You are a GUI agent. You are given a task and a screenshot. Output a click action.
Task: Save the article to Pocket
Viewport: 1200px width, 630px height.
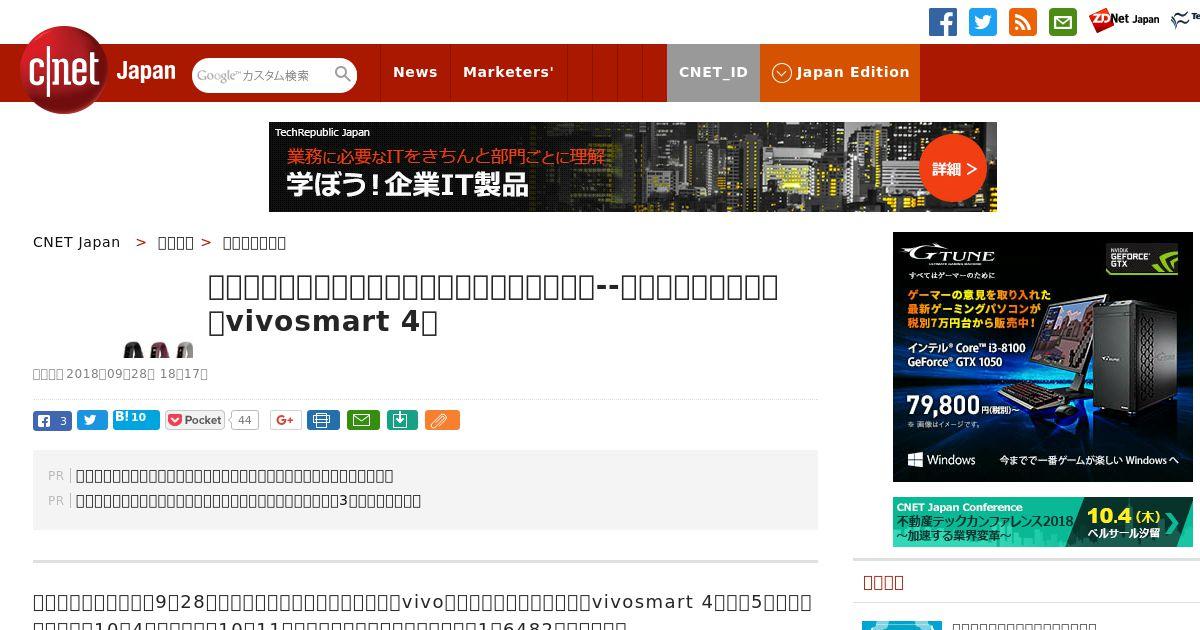pyautogui.click(x=195, y=420)
